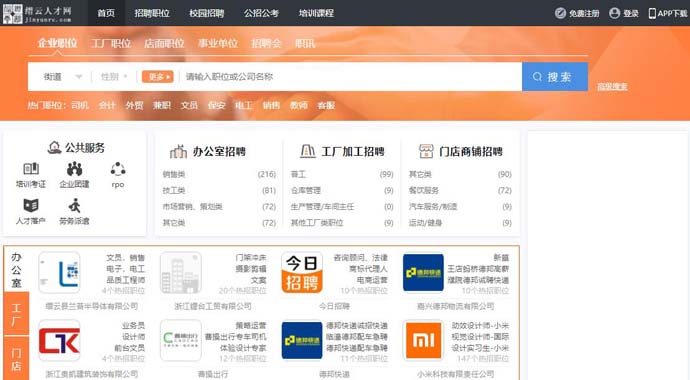Select the 招聘会 tab

click(x=266, y=43)
